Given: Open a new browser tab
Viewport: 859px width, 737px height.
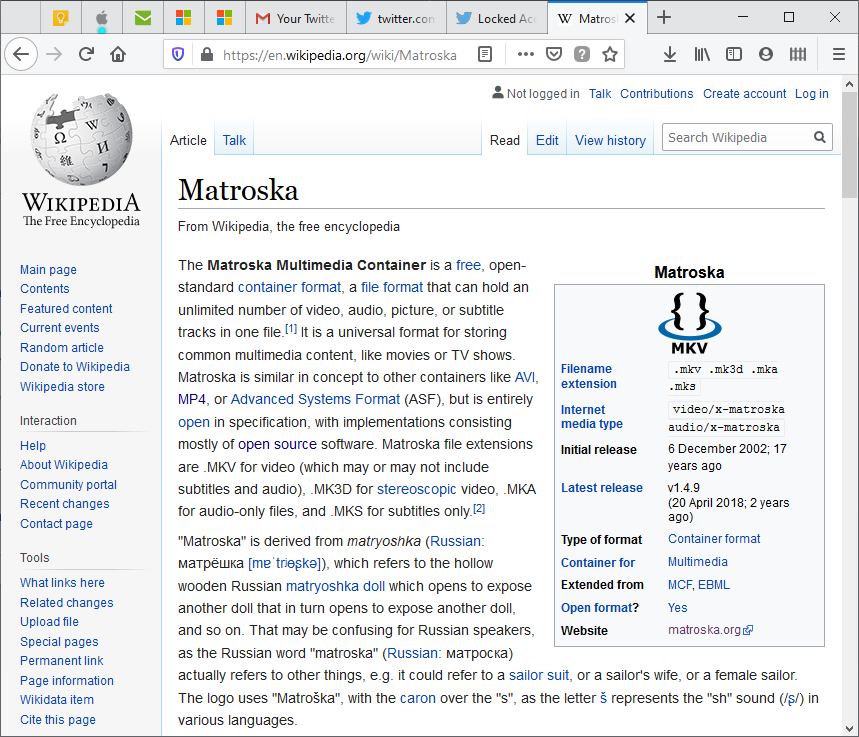Looking at the screenshot, I should point(664,18).
